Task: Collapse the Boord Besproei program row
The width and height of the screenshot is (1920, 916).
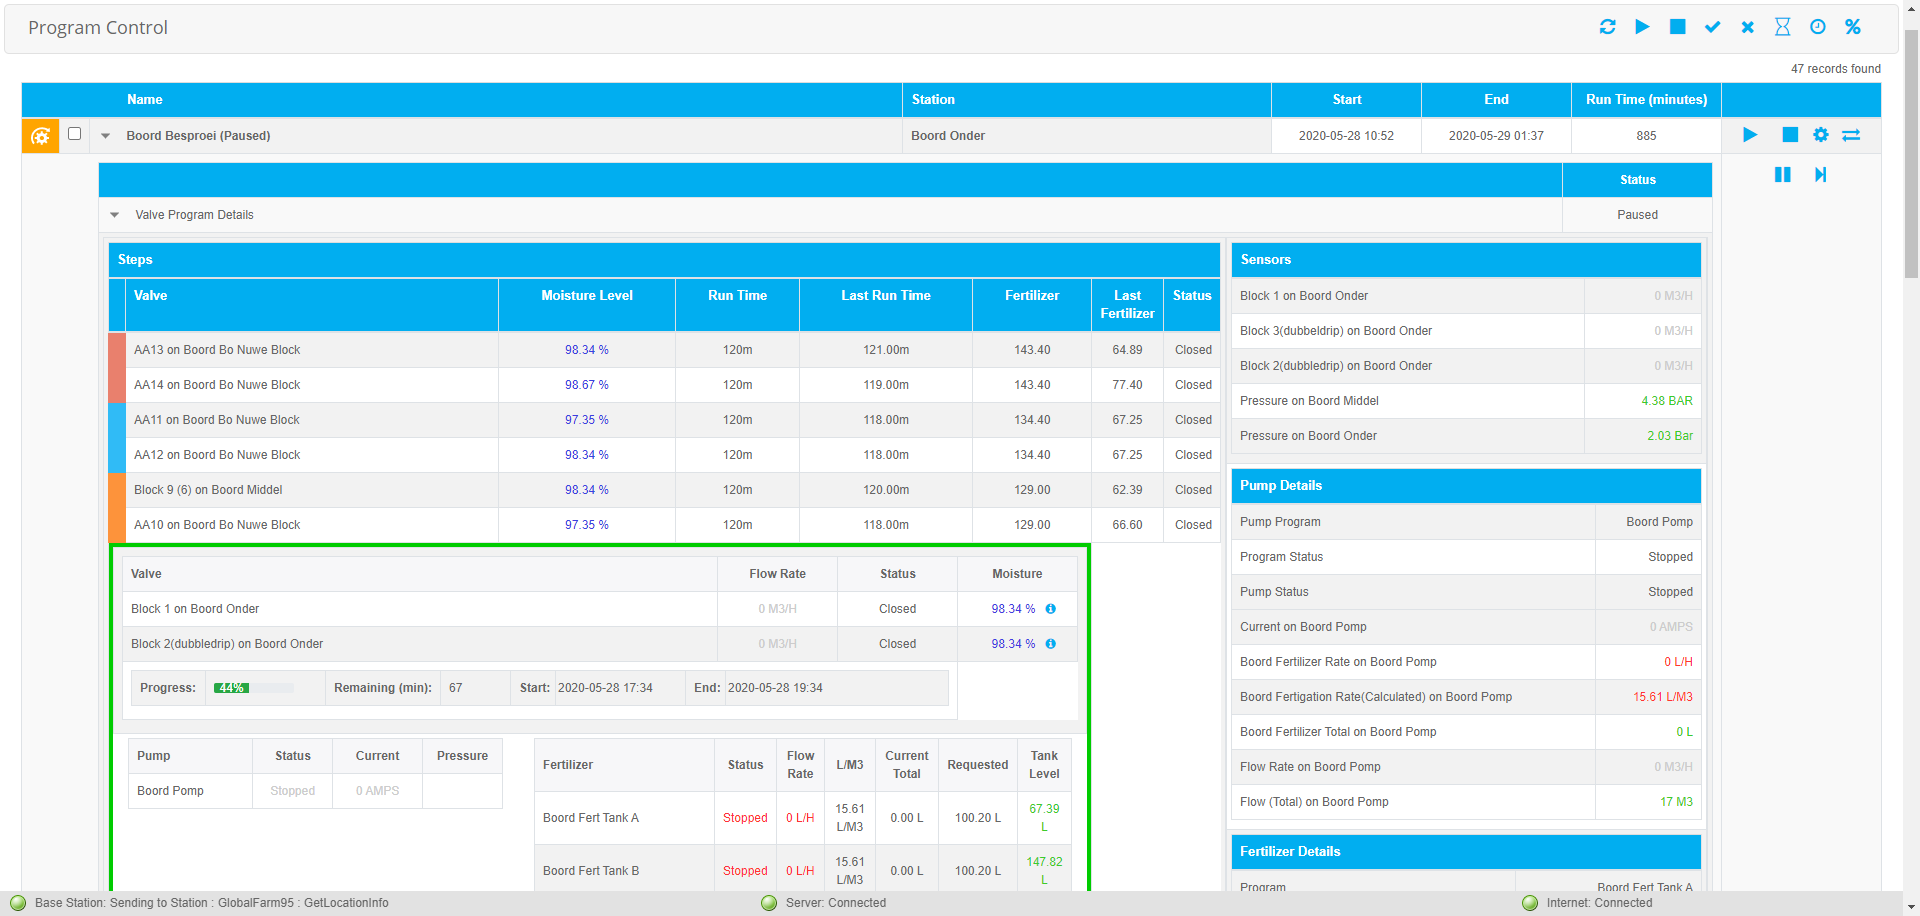Action: tap(105, 136)
